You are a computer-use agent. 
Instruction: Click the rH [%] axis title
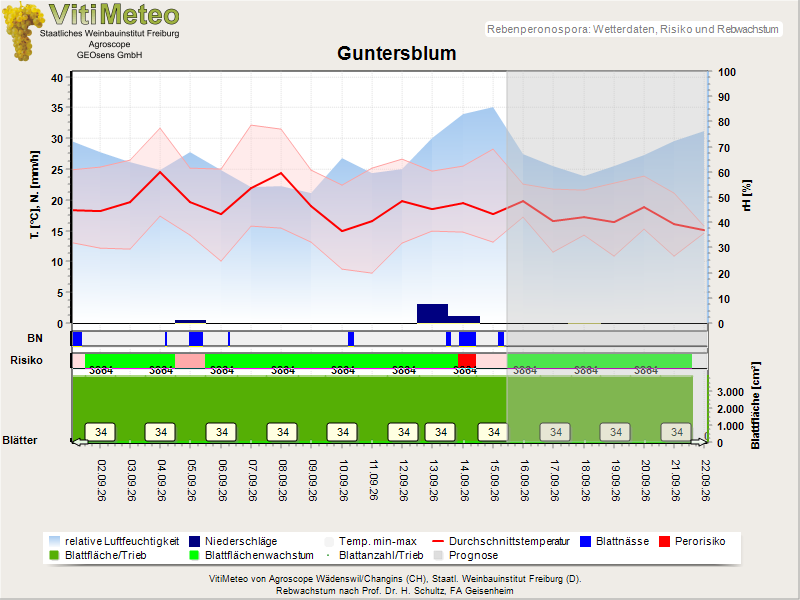click(x=747, y=195)
